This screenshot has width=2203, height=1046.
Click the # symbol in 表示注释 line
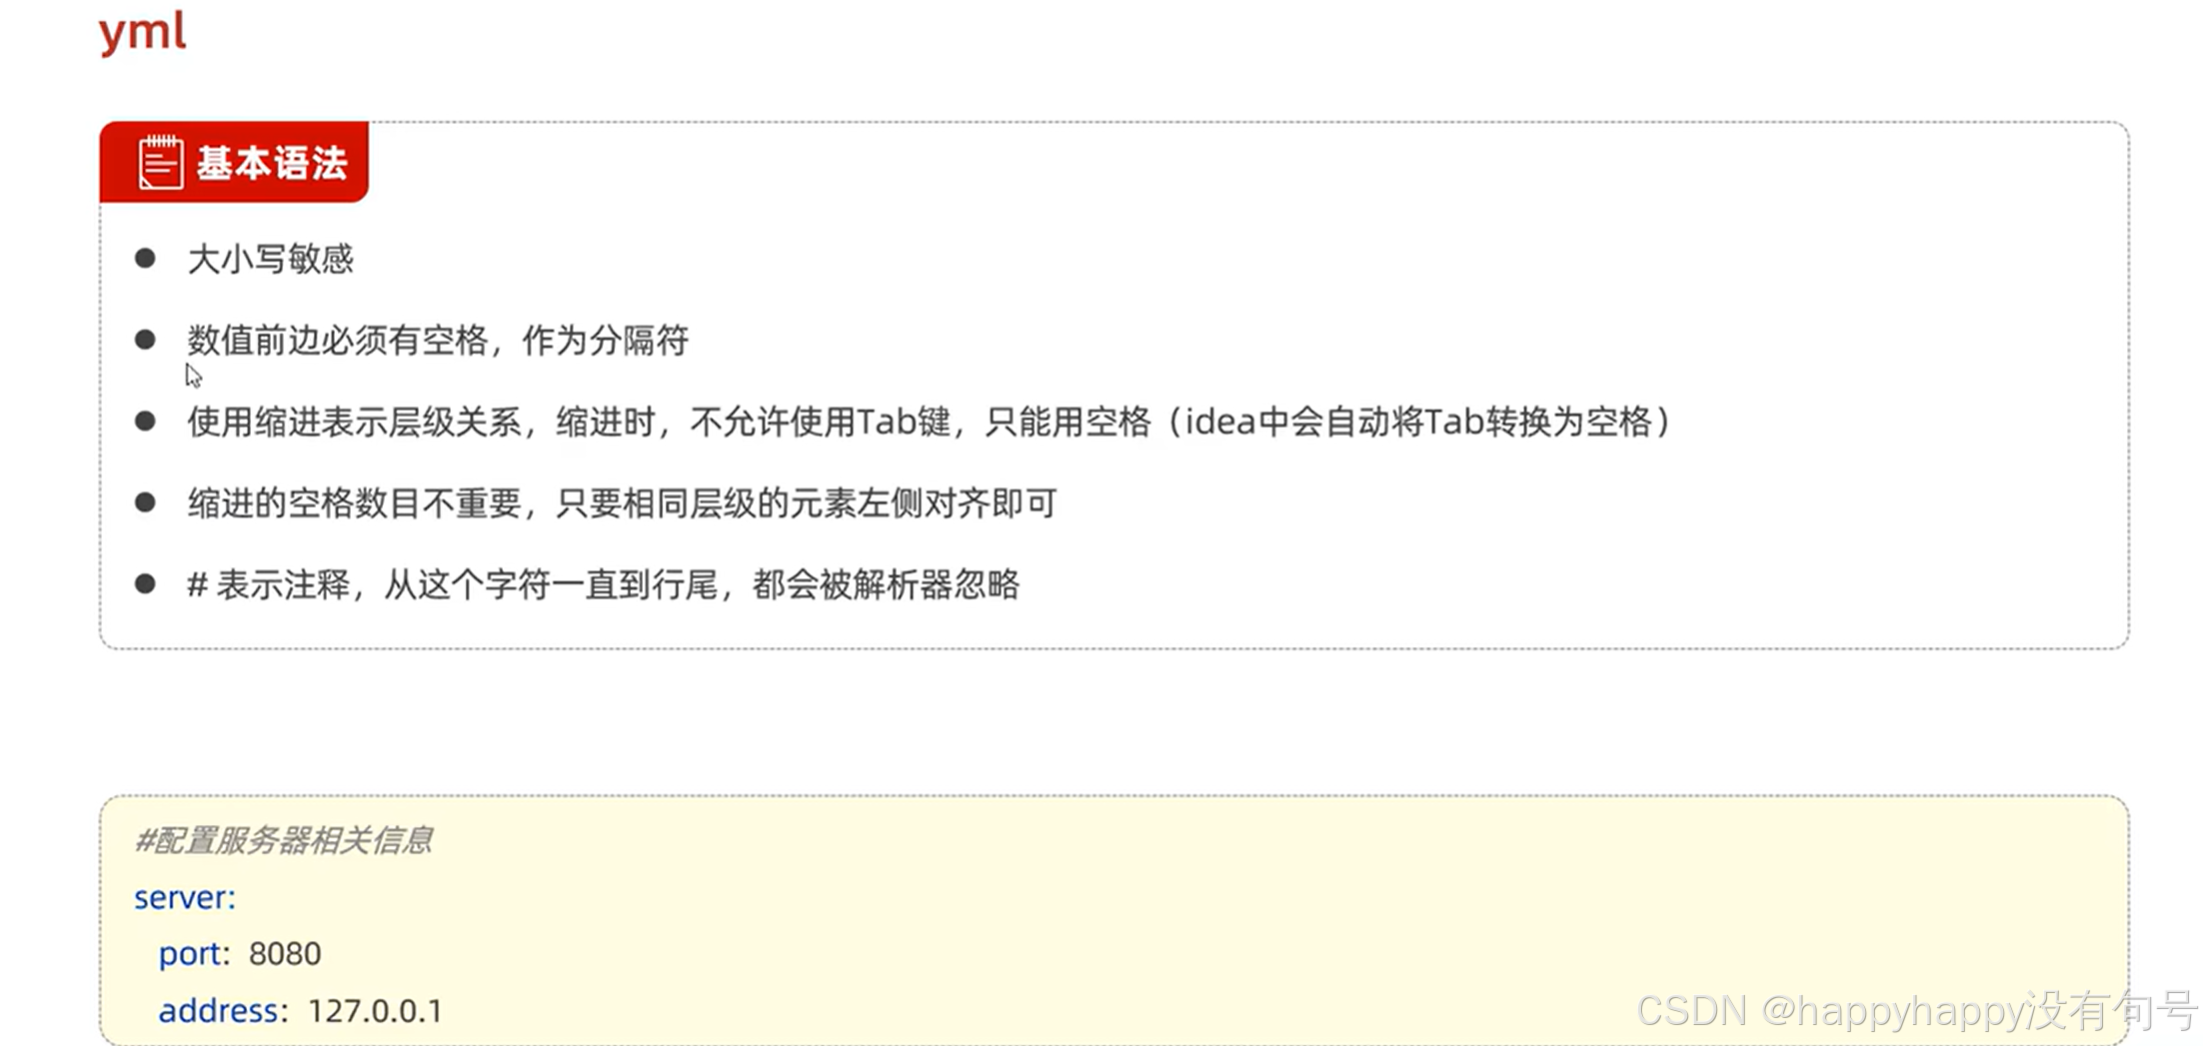point(197,584)
